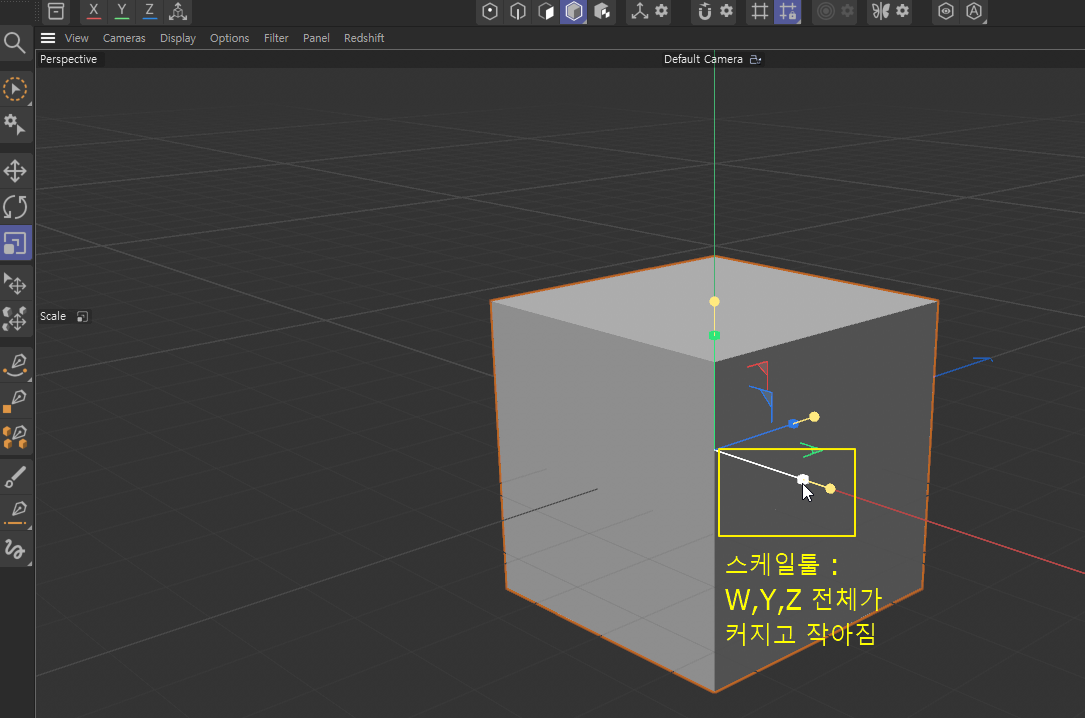Select the Sketch squiggle spline tool
1085x718 pixels.
tap(15, 550)
